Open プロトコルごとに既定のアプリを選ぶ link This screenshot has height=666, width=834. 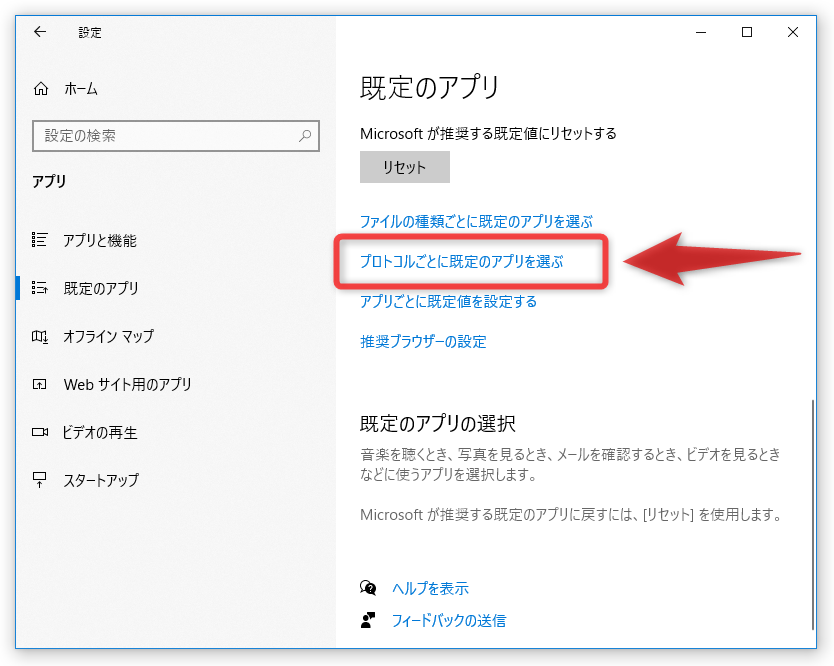click(462, 261)
